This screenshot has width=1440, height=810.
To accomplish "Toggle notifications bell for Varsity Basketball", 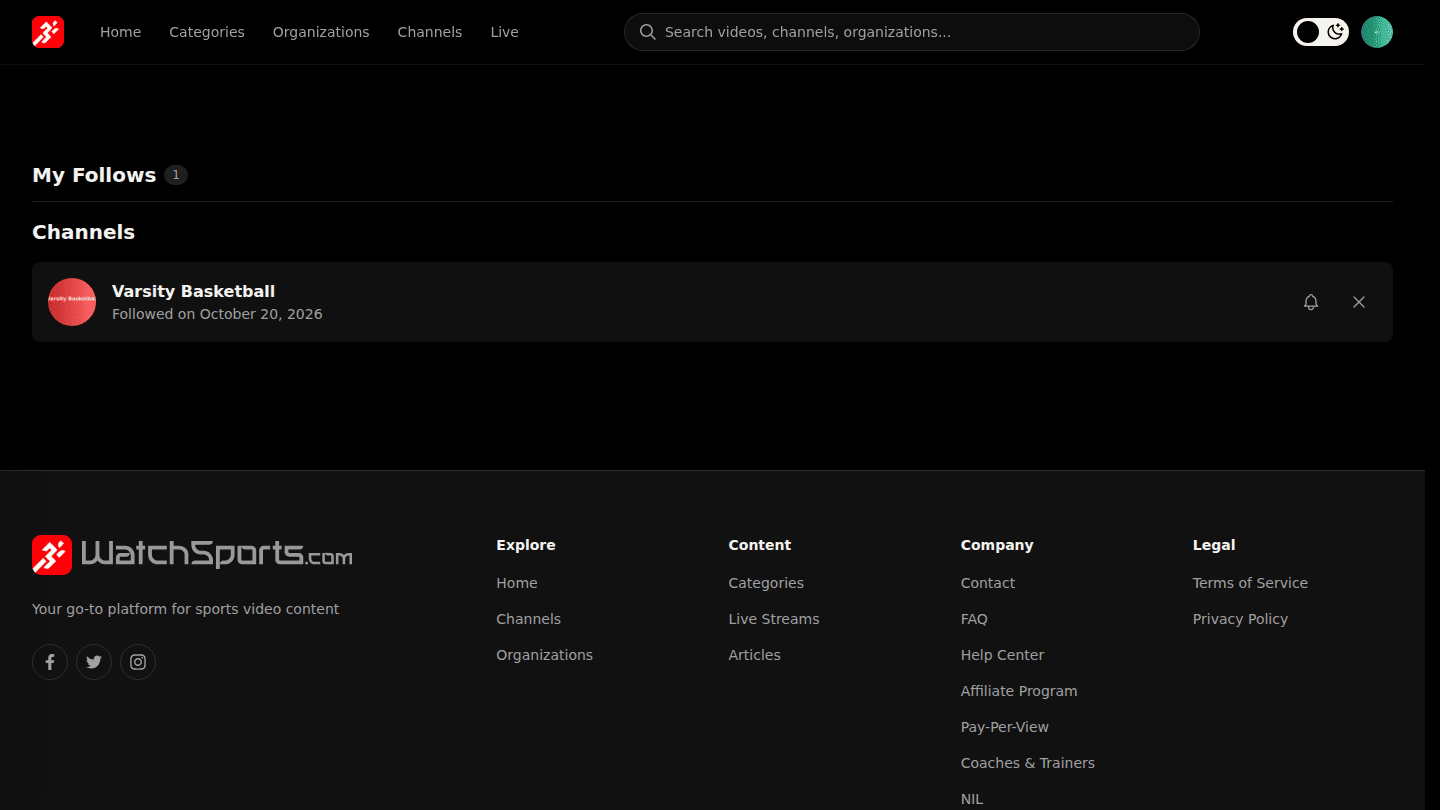I will [1311, 302].
